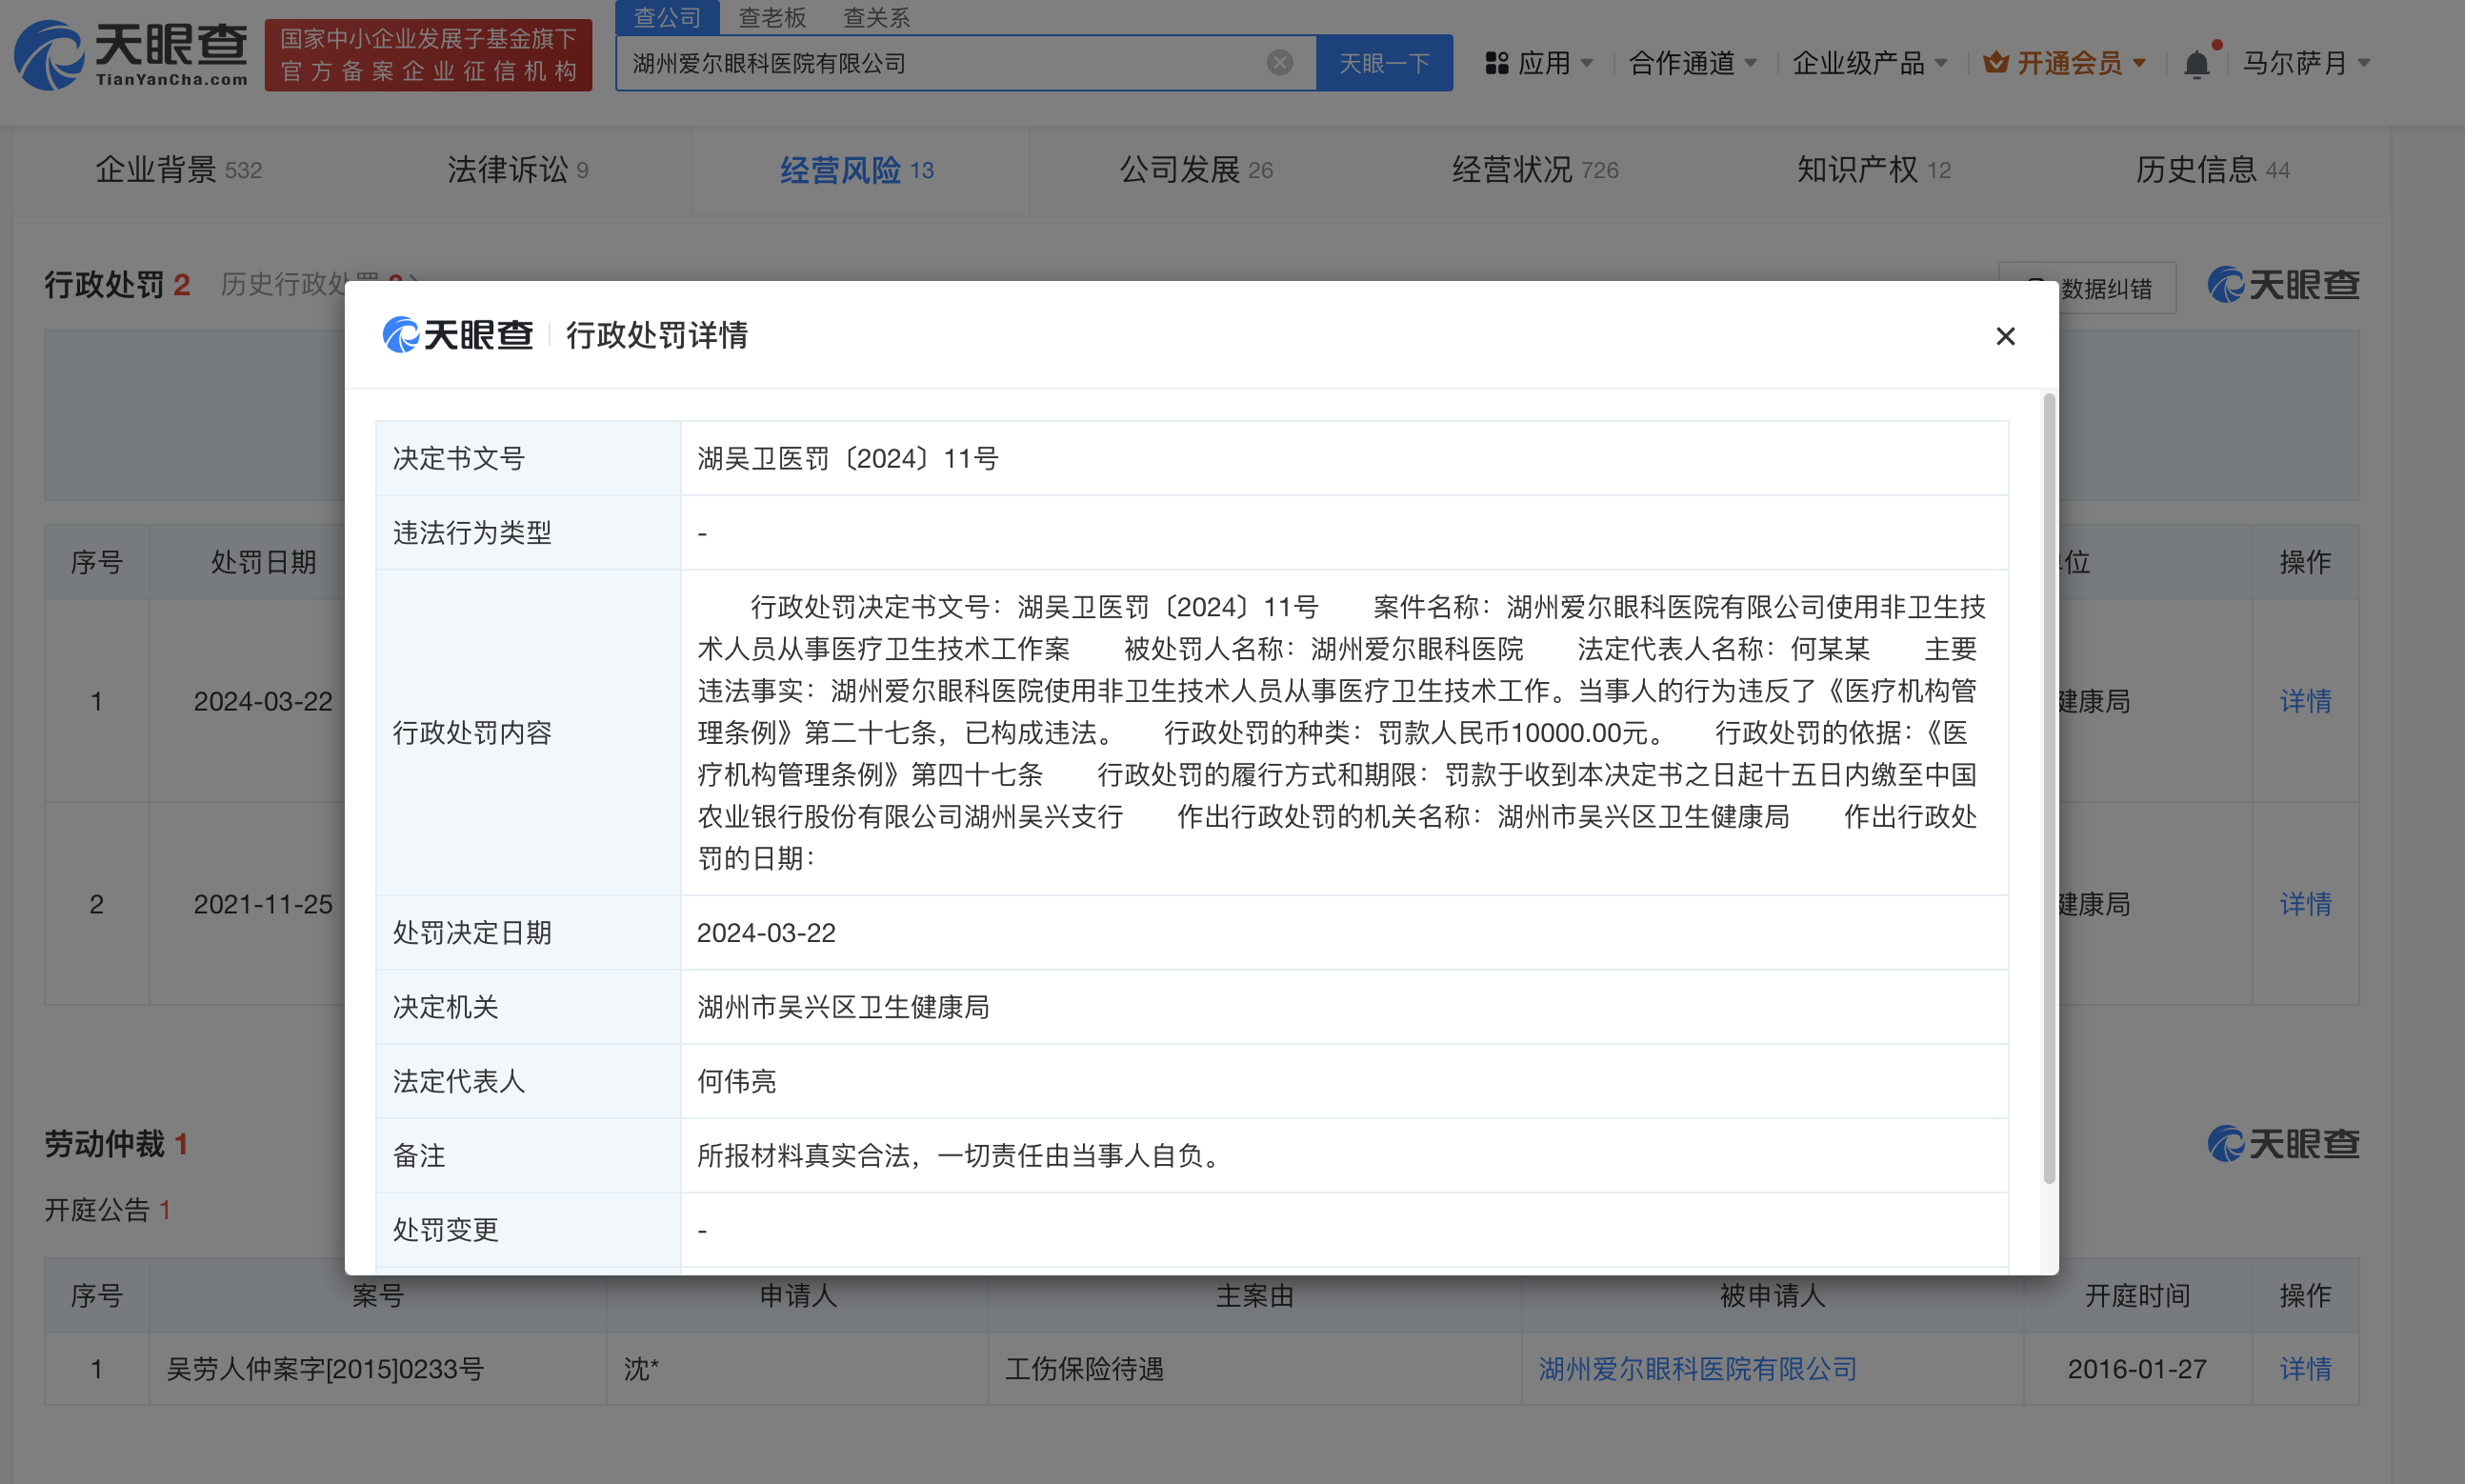Click the 工伤保险待遇 cell

[x=1084, y=1369]
